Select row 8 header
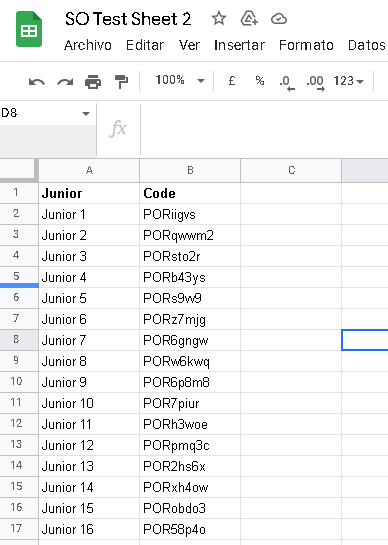The height and width of the screenshot is (545, 388). coord(19,340)
